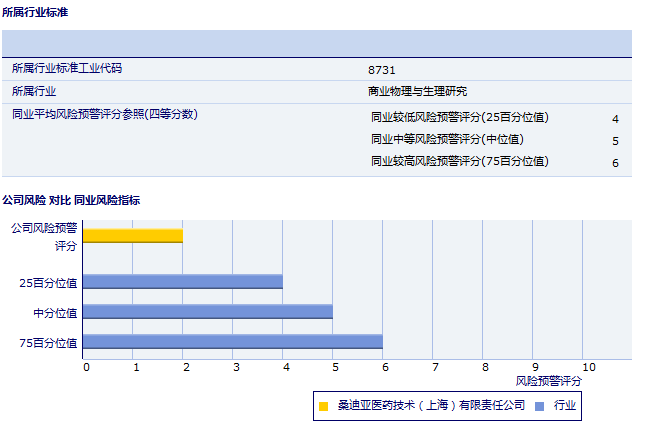The height and width of the screenshot is (431, 654).
Task: Click the x-axis tick label 7
Action: coord(435,367)
